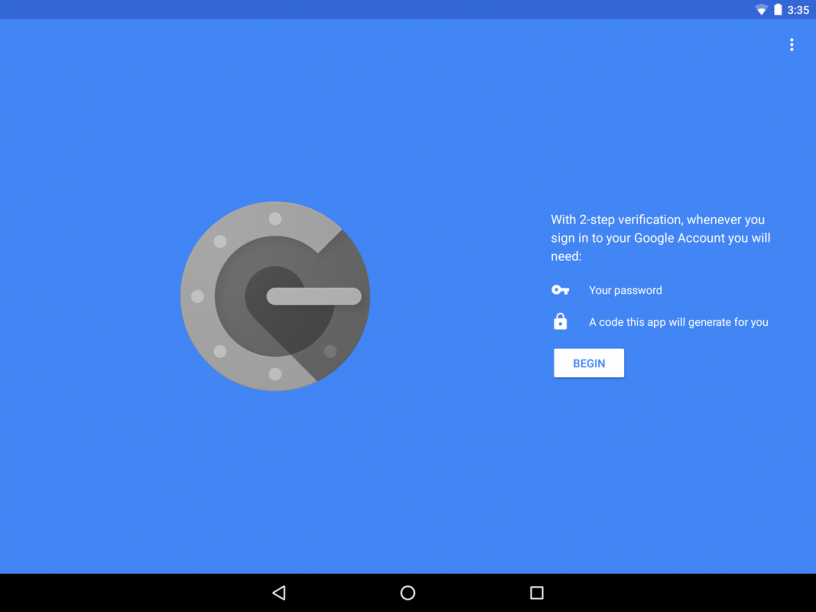Open recent apps with square button

[537, 593]
